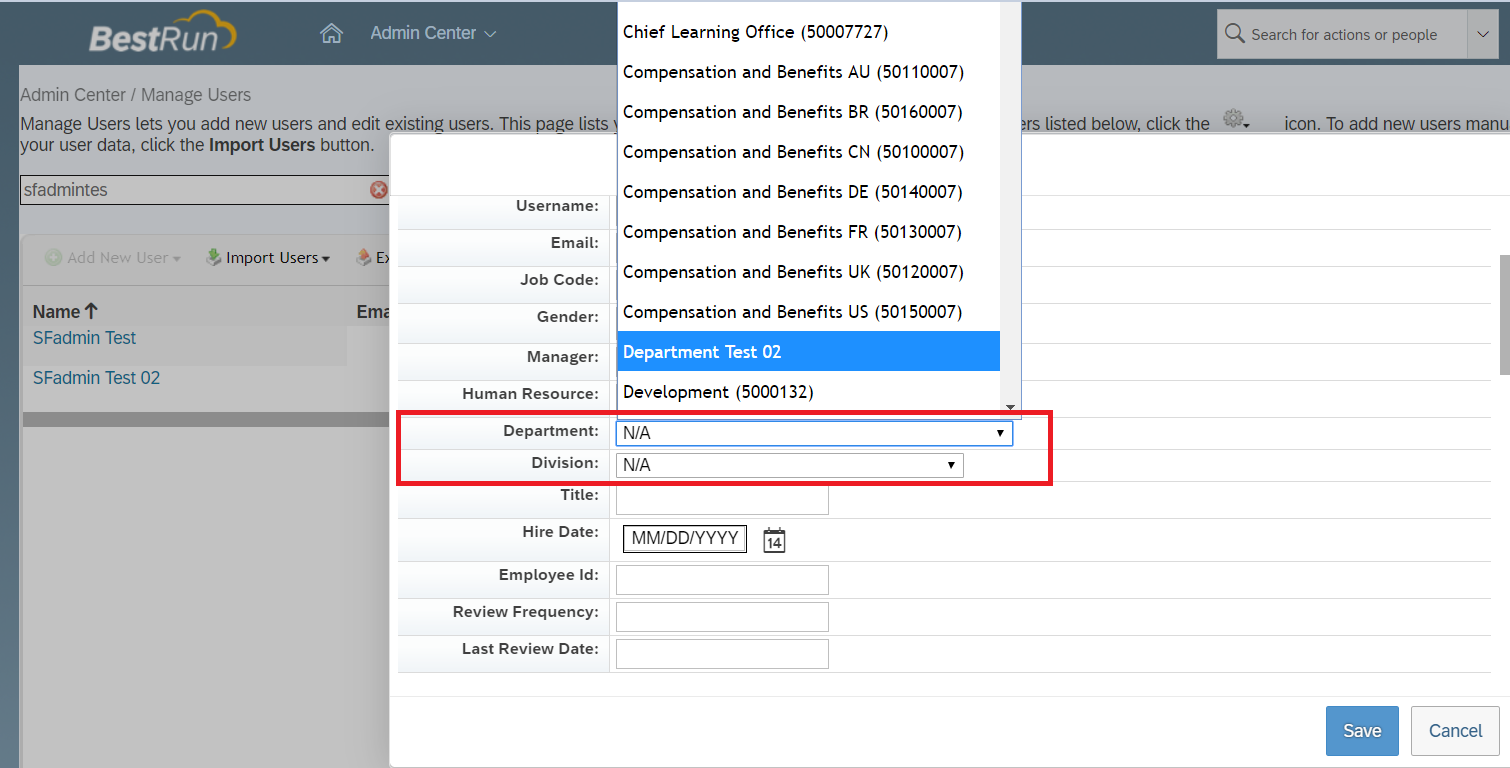The height and width of the screenshot is (768, 1510).
Task: Open Add New User dropdown
Action: point(113,258)
